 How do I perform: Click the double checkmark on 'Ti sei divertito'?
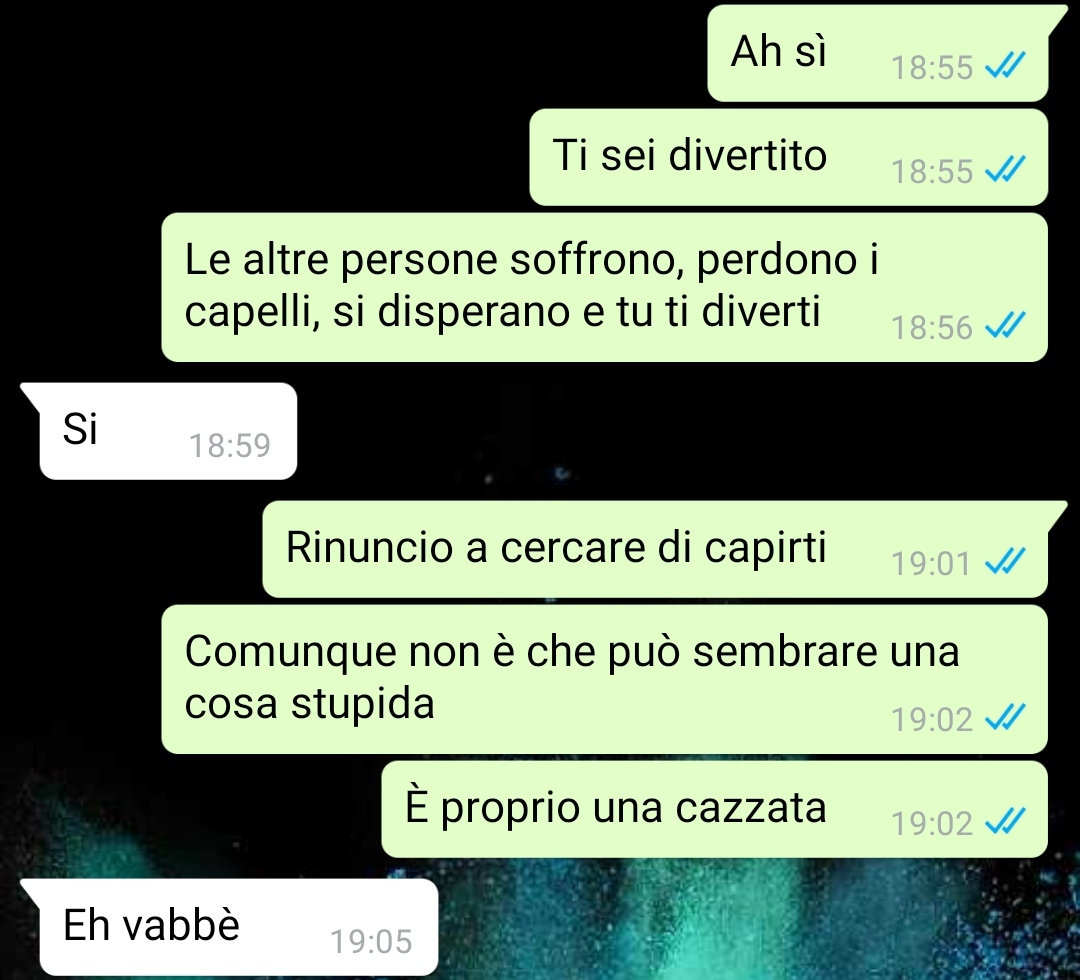[1006, 170]
